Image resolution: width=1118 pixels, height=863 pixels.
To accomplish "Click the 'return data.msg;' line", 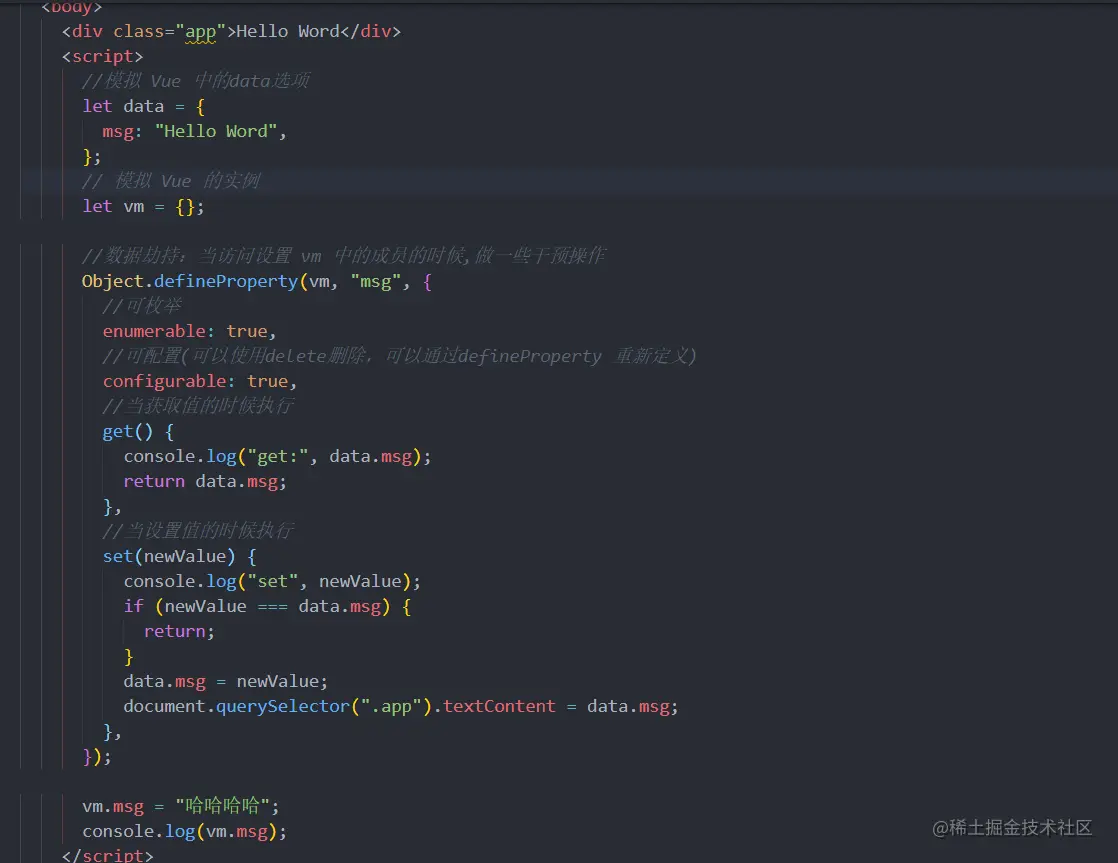I will click(205, 481).
